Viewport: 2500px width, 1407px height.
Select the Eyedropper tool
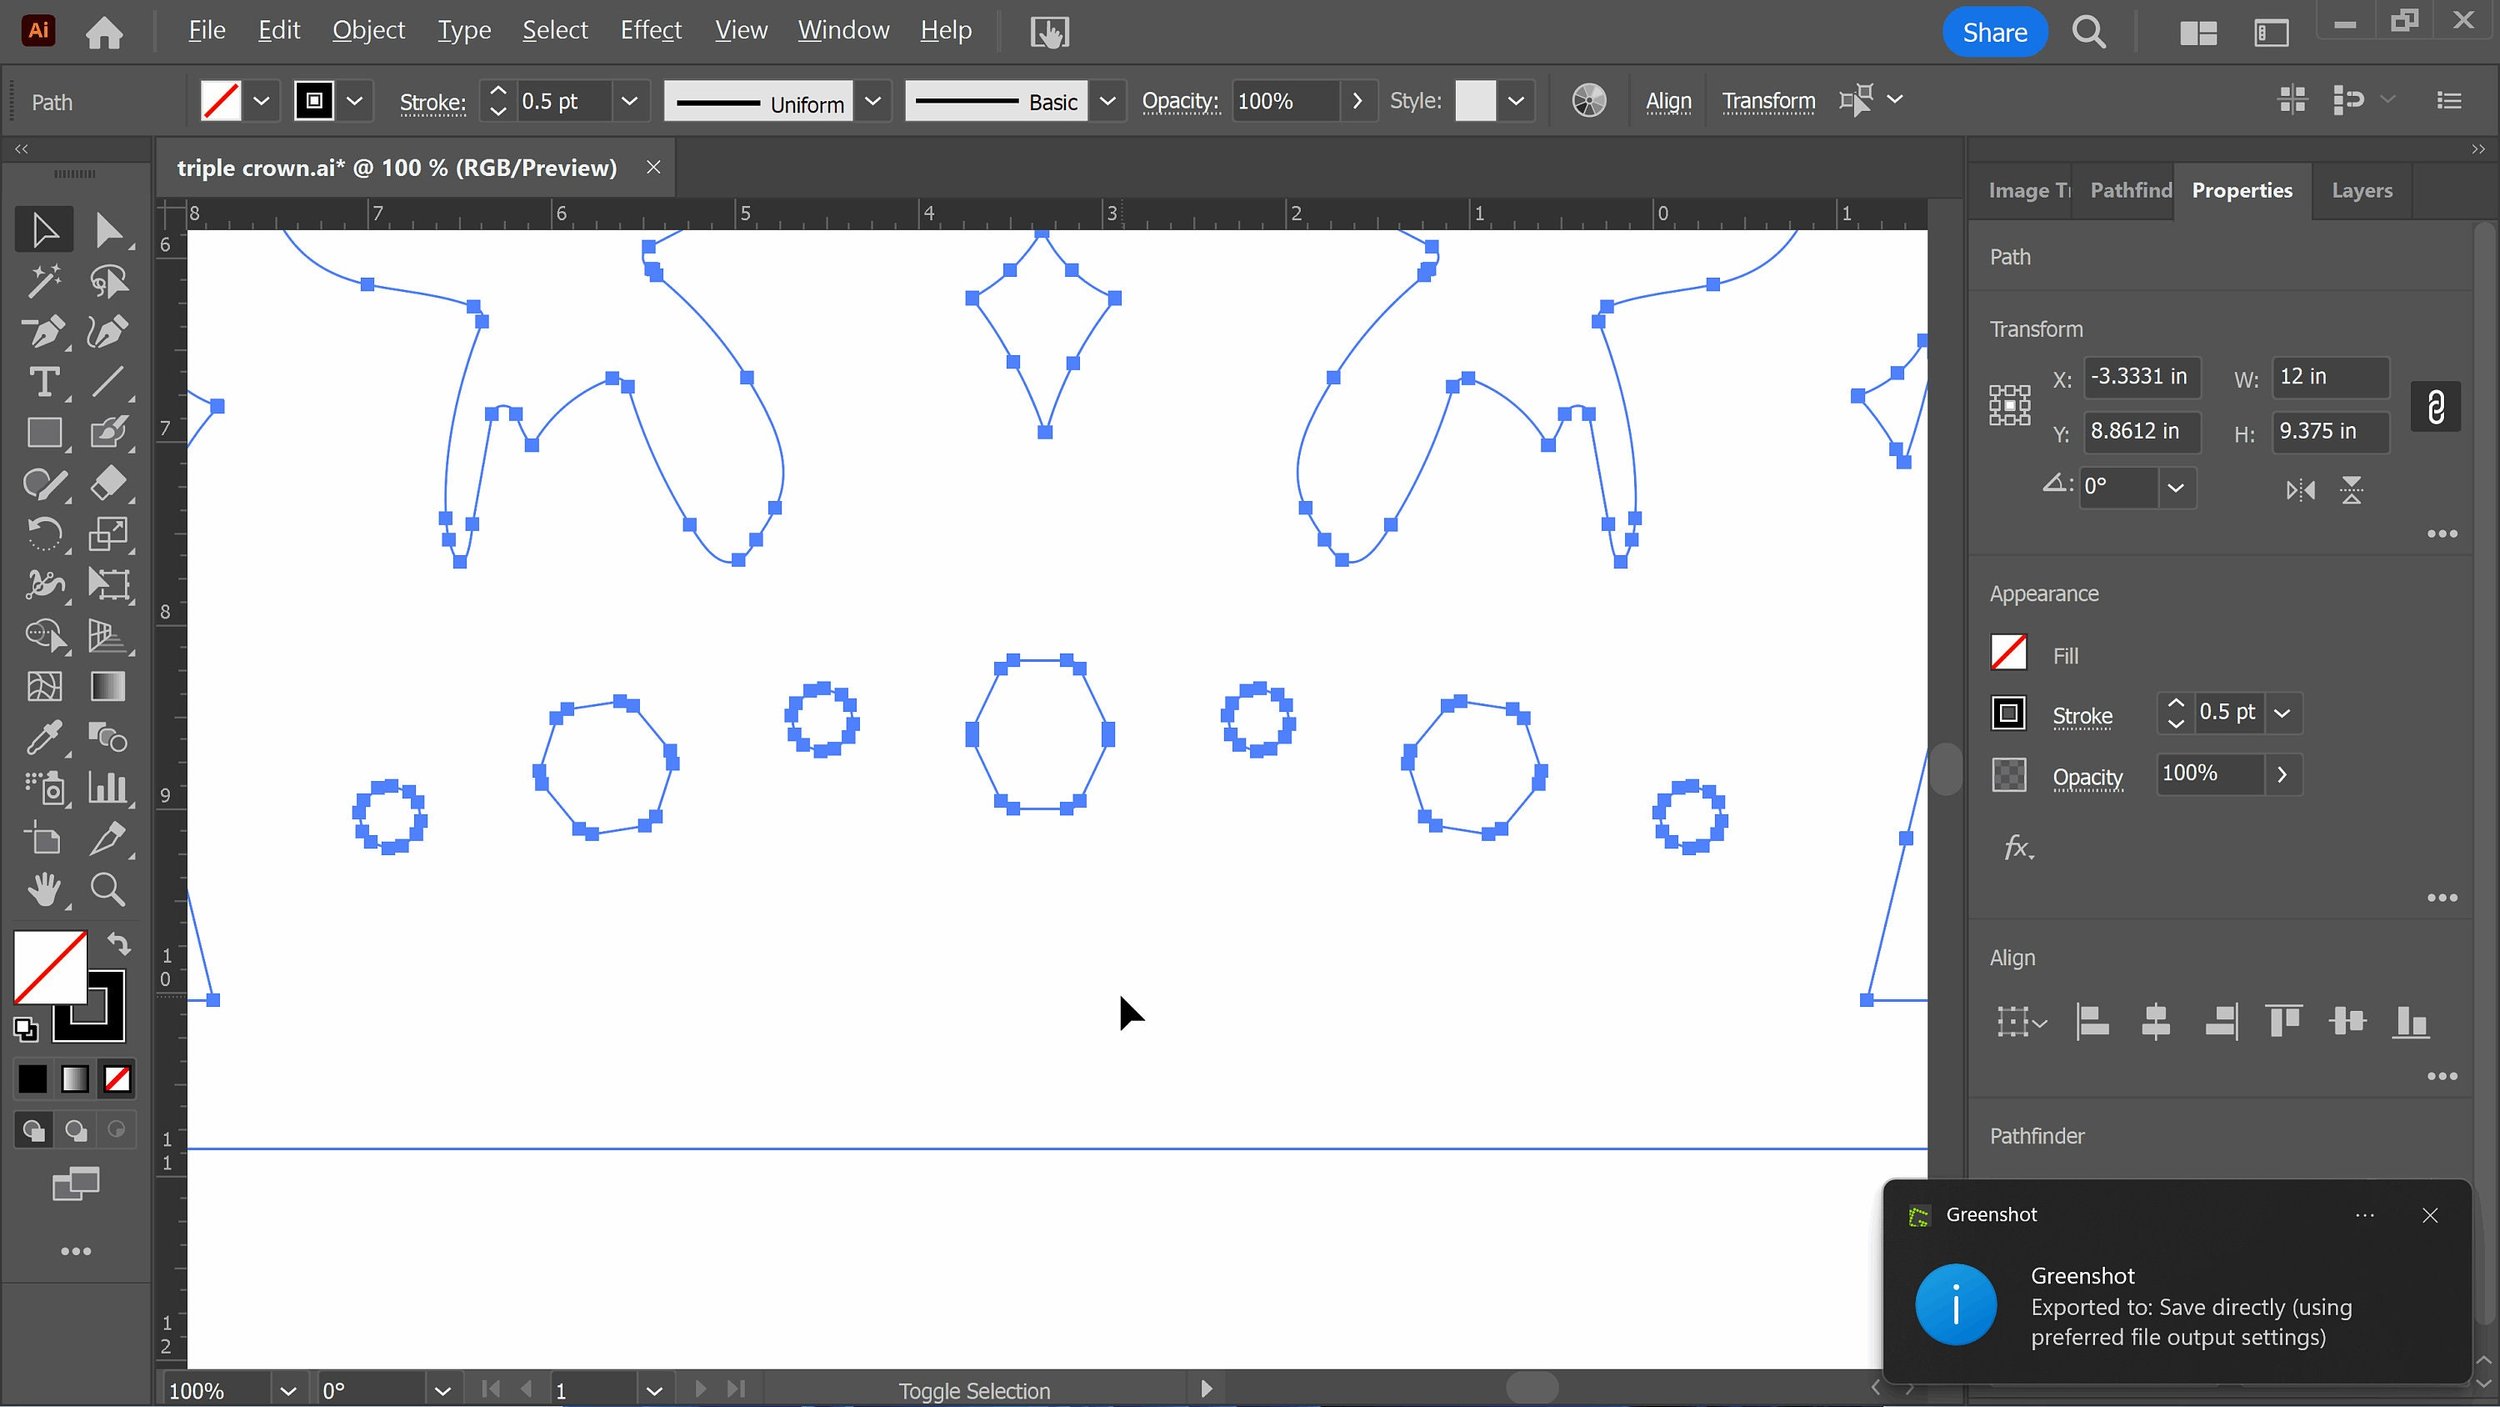pyautogui.click(x=44, y=738)
